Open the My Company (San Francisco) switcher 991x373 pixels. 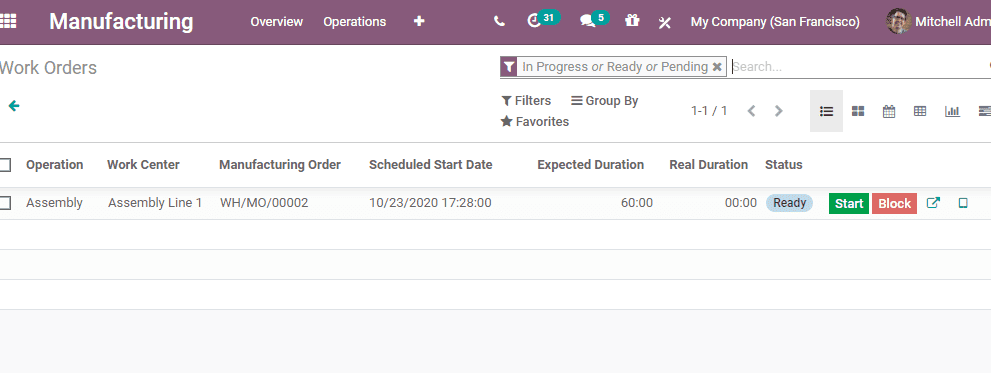click(x=775, y=21)
